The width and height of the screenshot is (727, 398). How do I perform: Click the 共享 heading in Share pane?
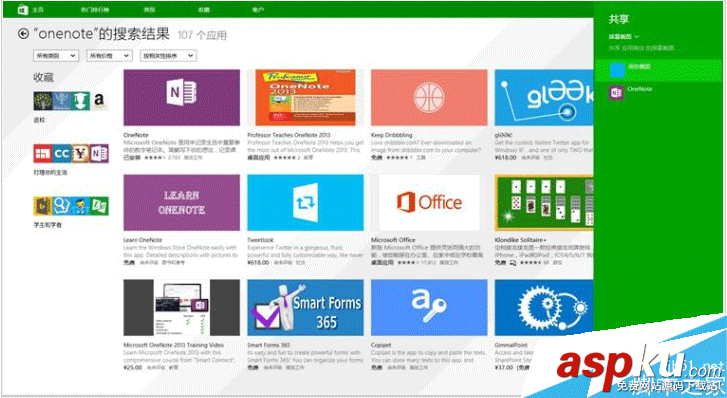(x=619, y=19)
